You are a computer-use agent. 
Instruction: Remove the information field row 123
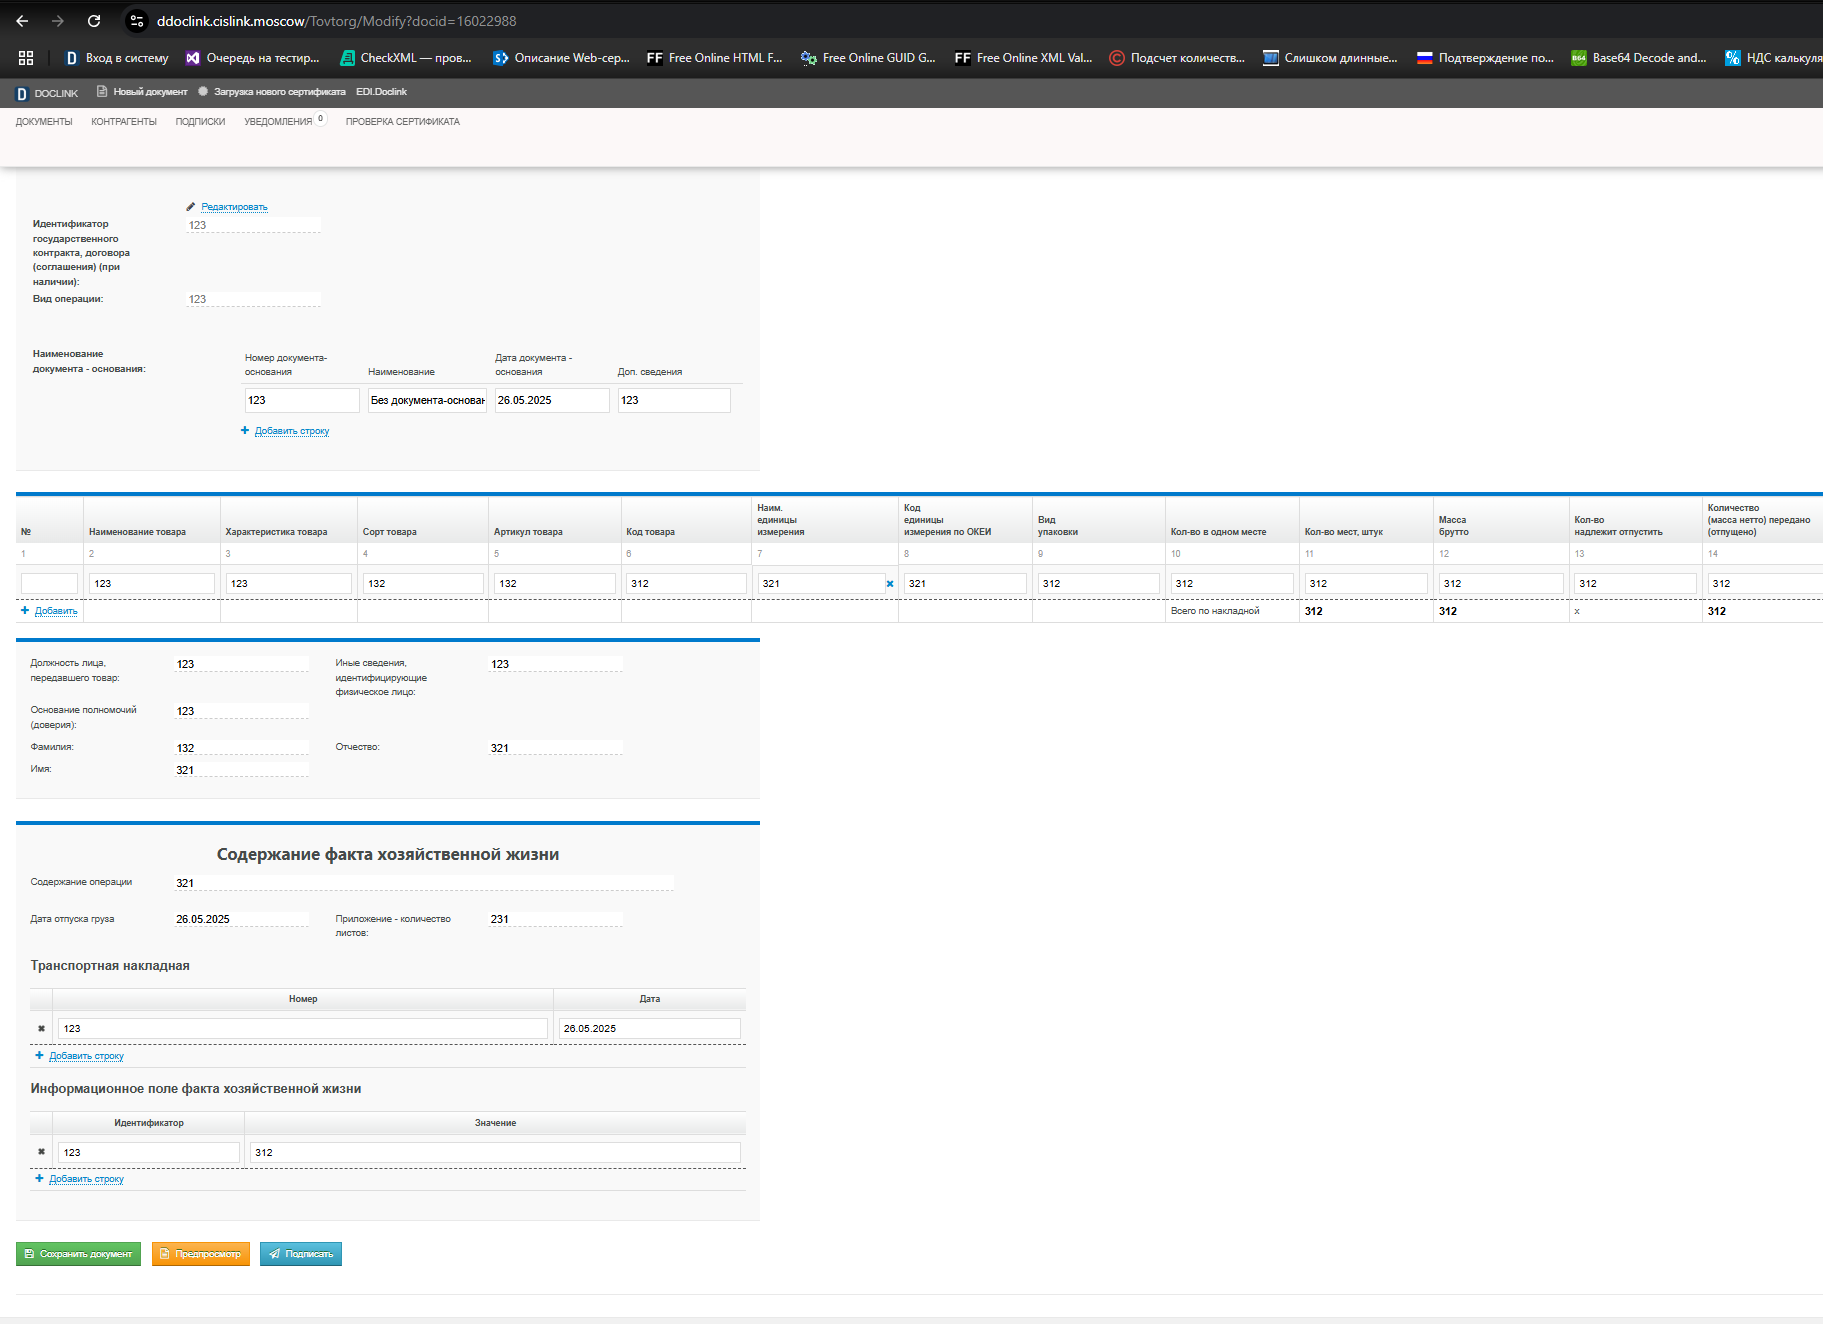(x=41, y=1152)
